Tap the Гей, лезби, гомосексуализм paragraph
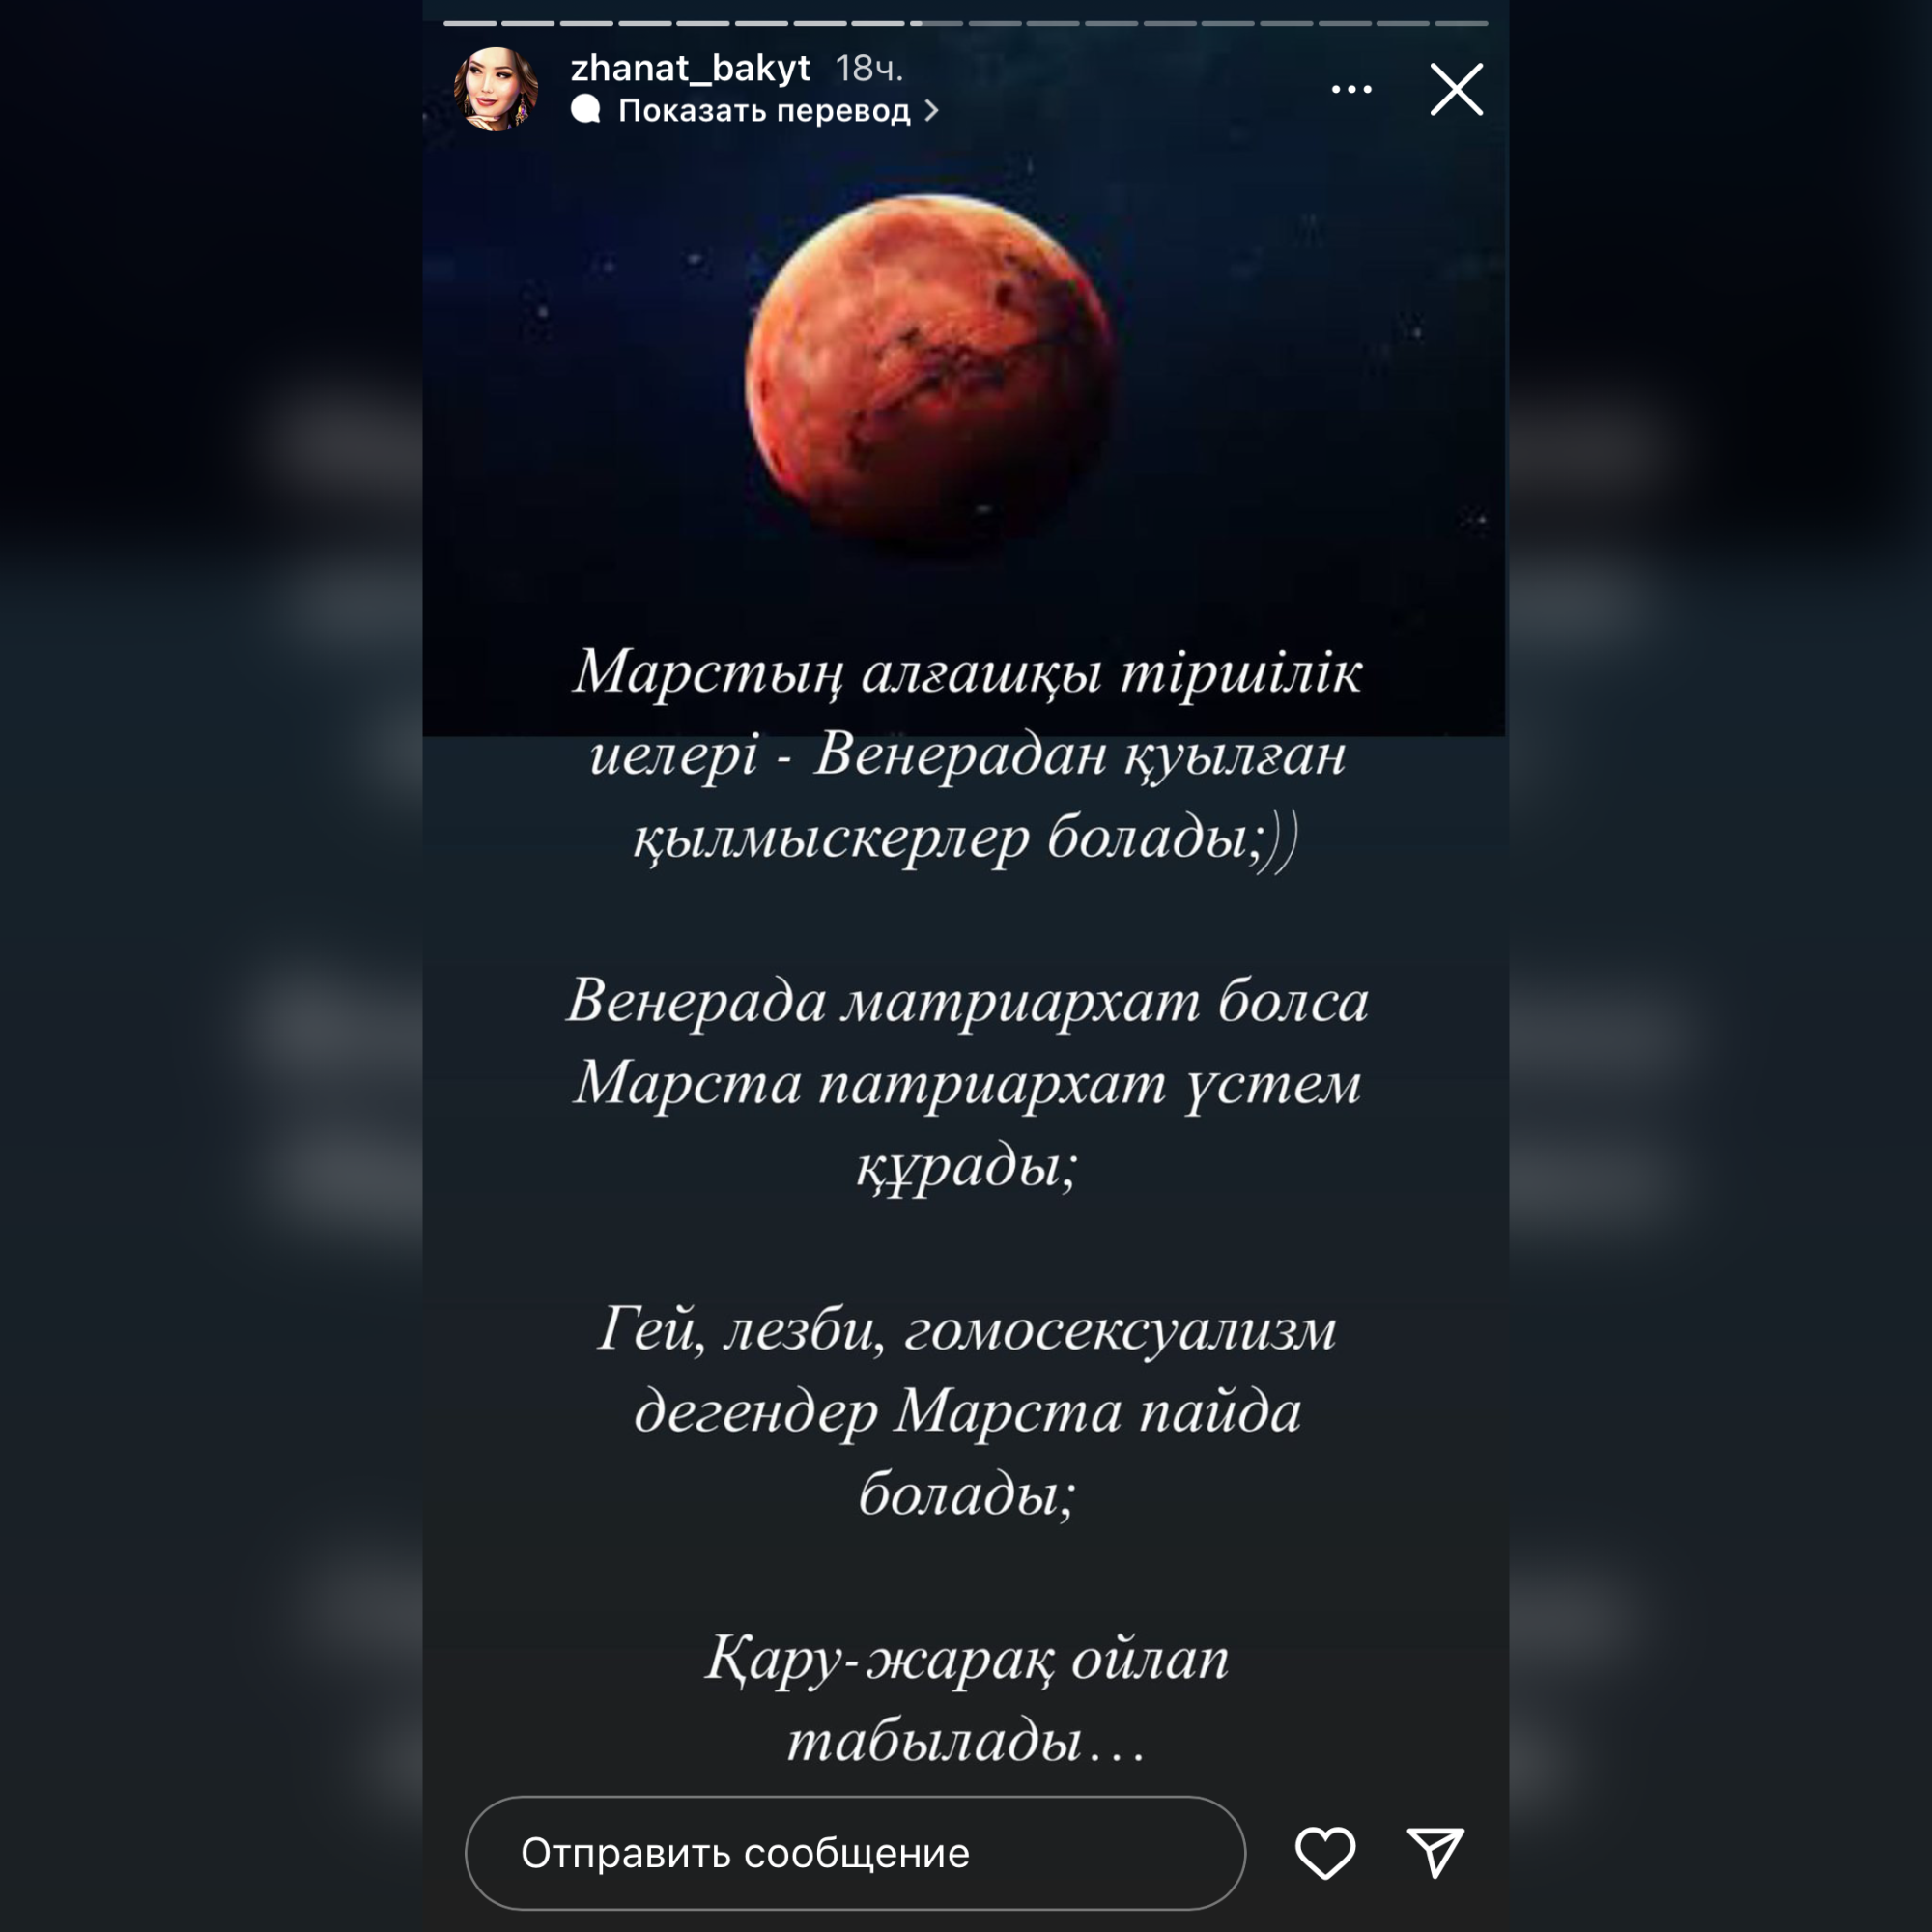This screenshot has height=1932, width=1932. coord(966,1411)
